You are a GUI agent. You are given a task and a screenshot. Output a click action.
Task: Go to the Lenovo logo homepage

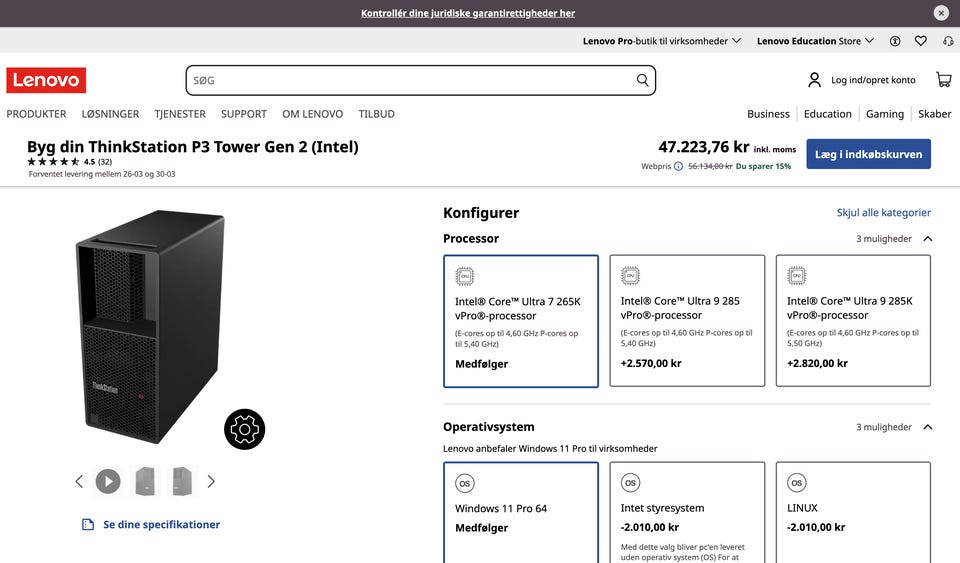pos(46,80)
